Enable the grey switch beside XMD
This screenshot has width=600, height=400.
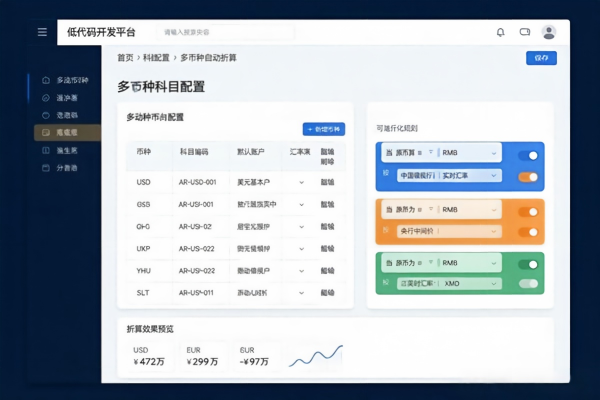528,283
